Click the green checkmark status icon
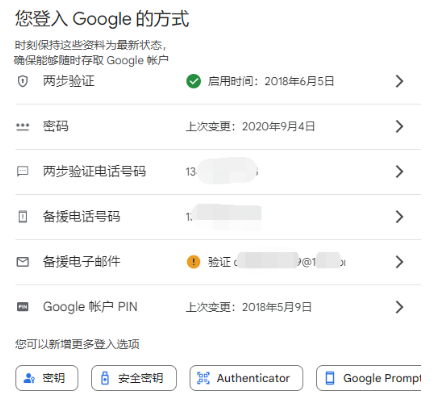 [193, 81]
